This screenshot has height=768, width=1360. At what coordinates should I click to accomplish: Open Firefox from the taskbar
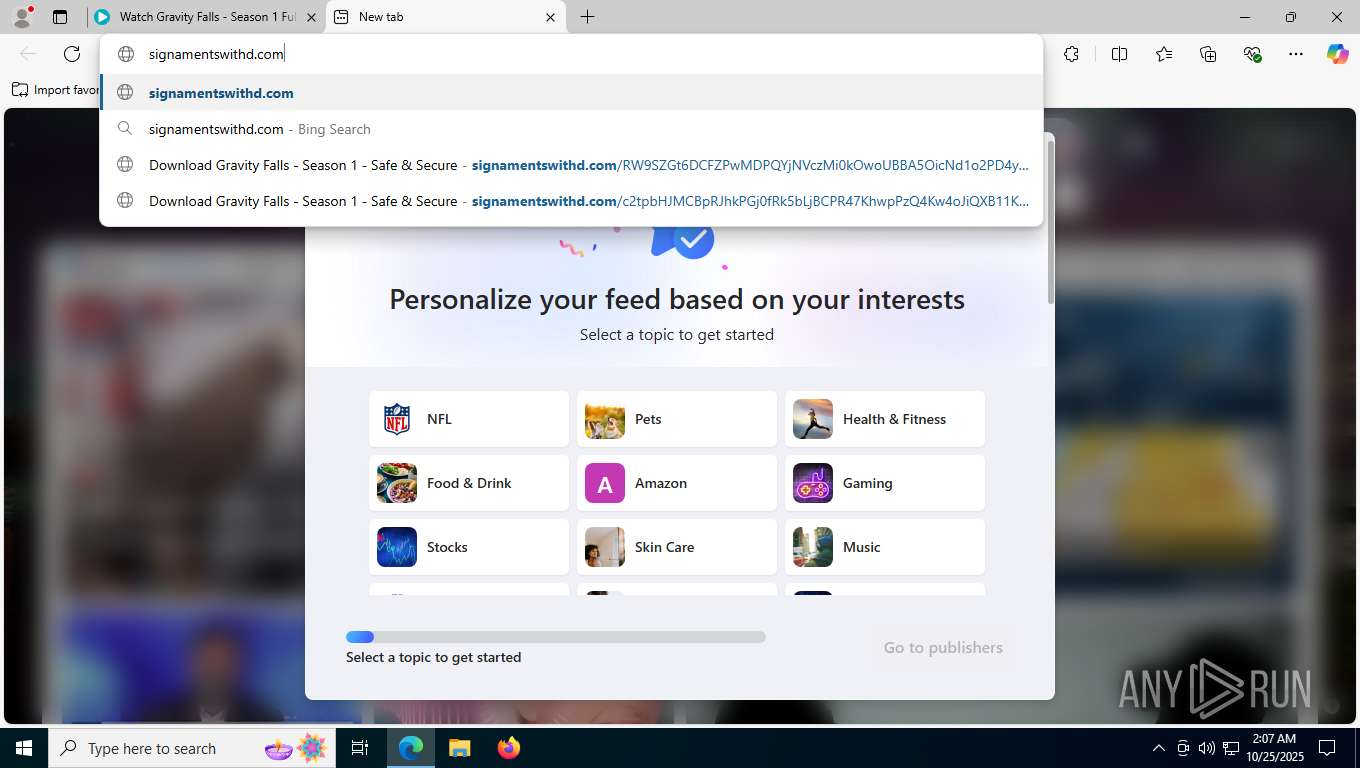coord(509,748)
